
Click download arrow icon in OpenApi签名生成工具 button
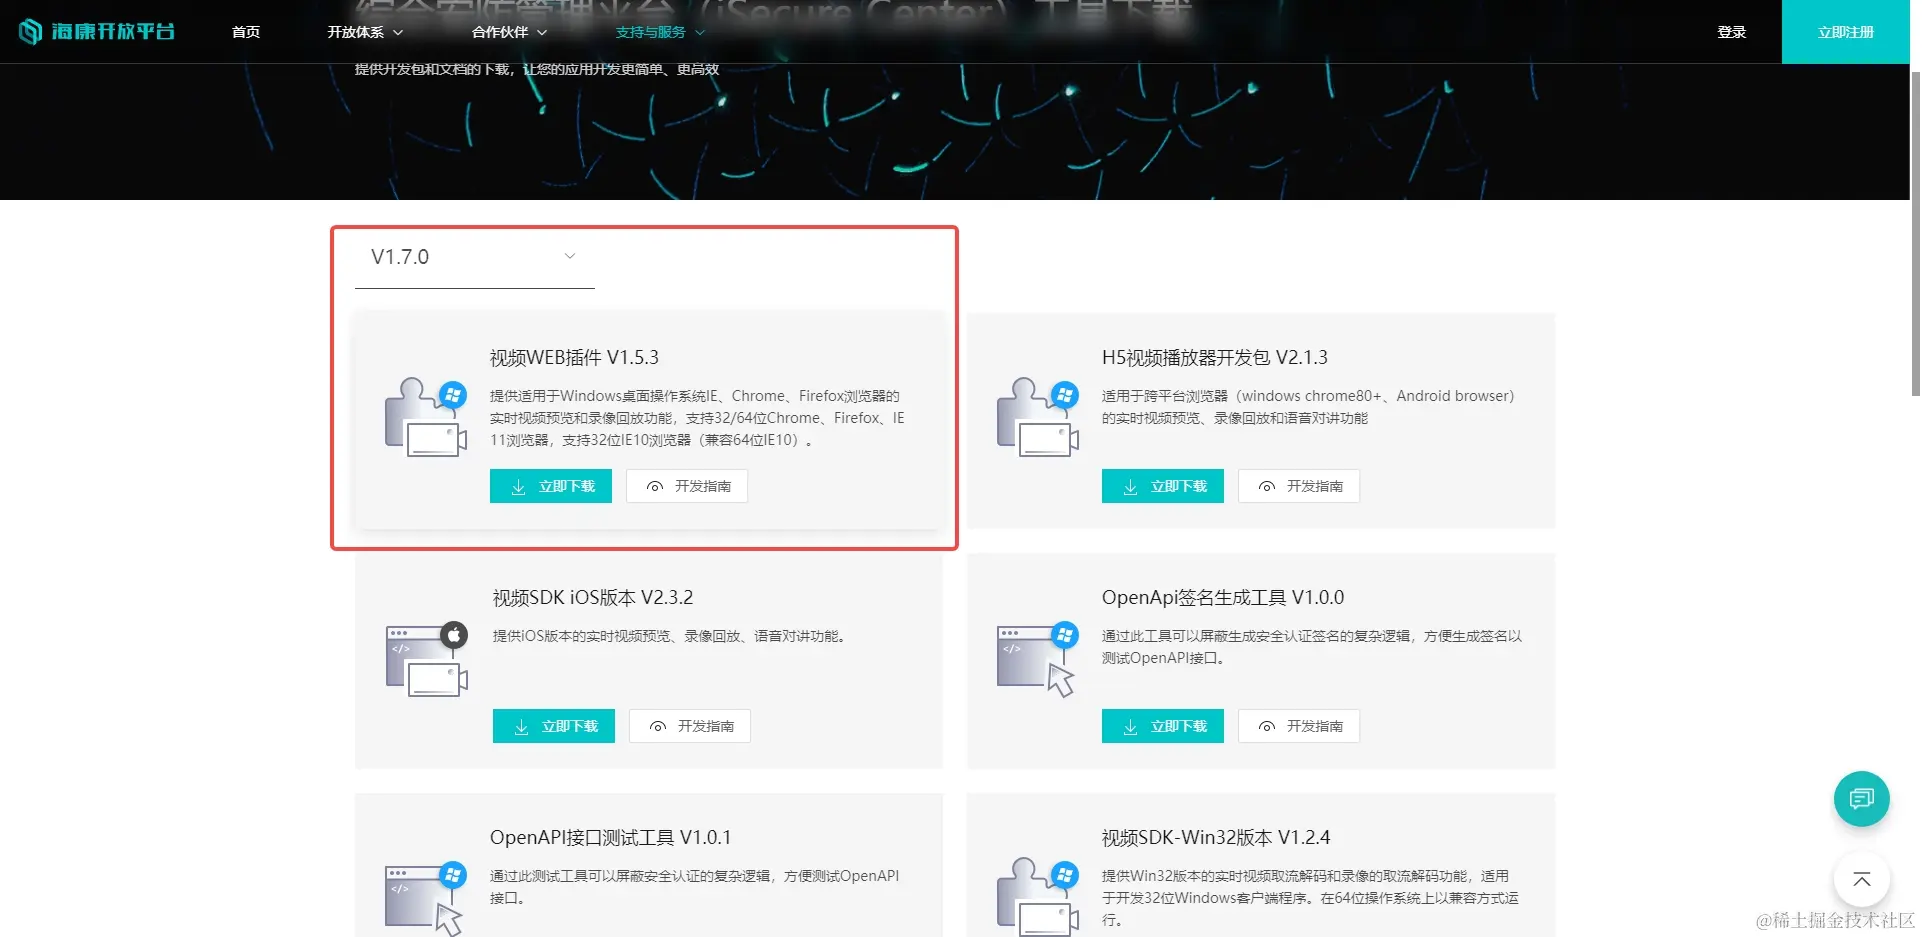1130,727
